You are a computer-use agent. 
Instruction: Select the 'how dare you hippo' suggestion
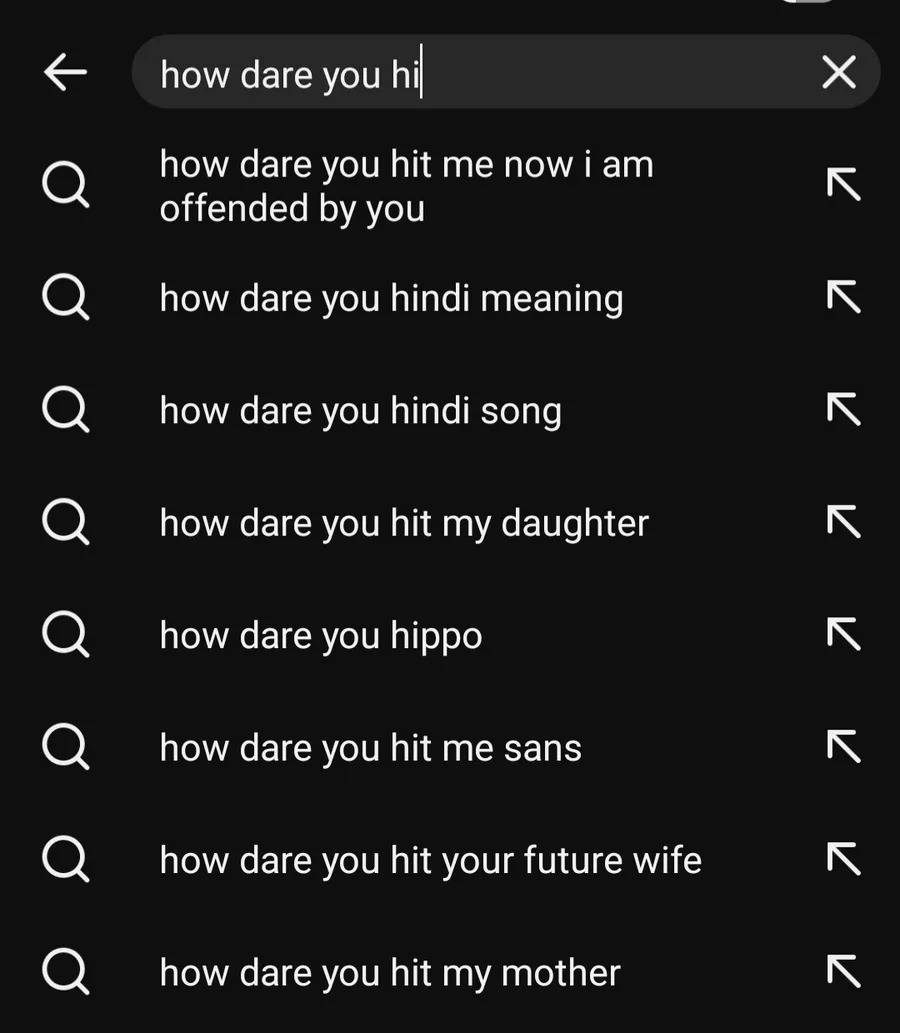[321, 636]
